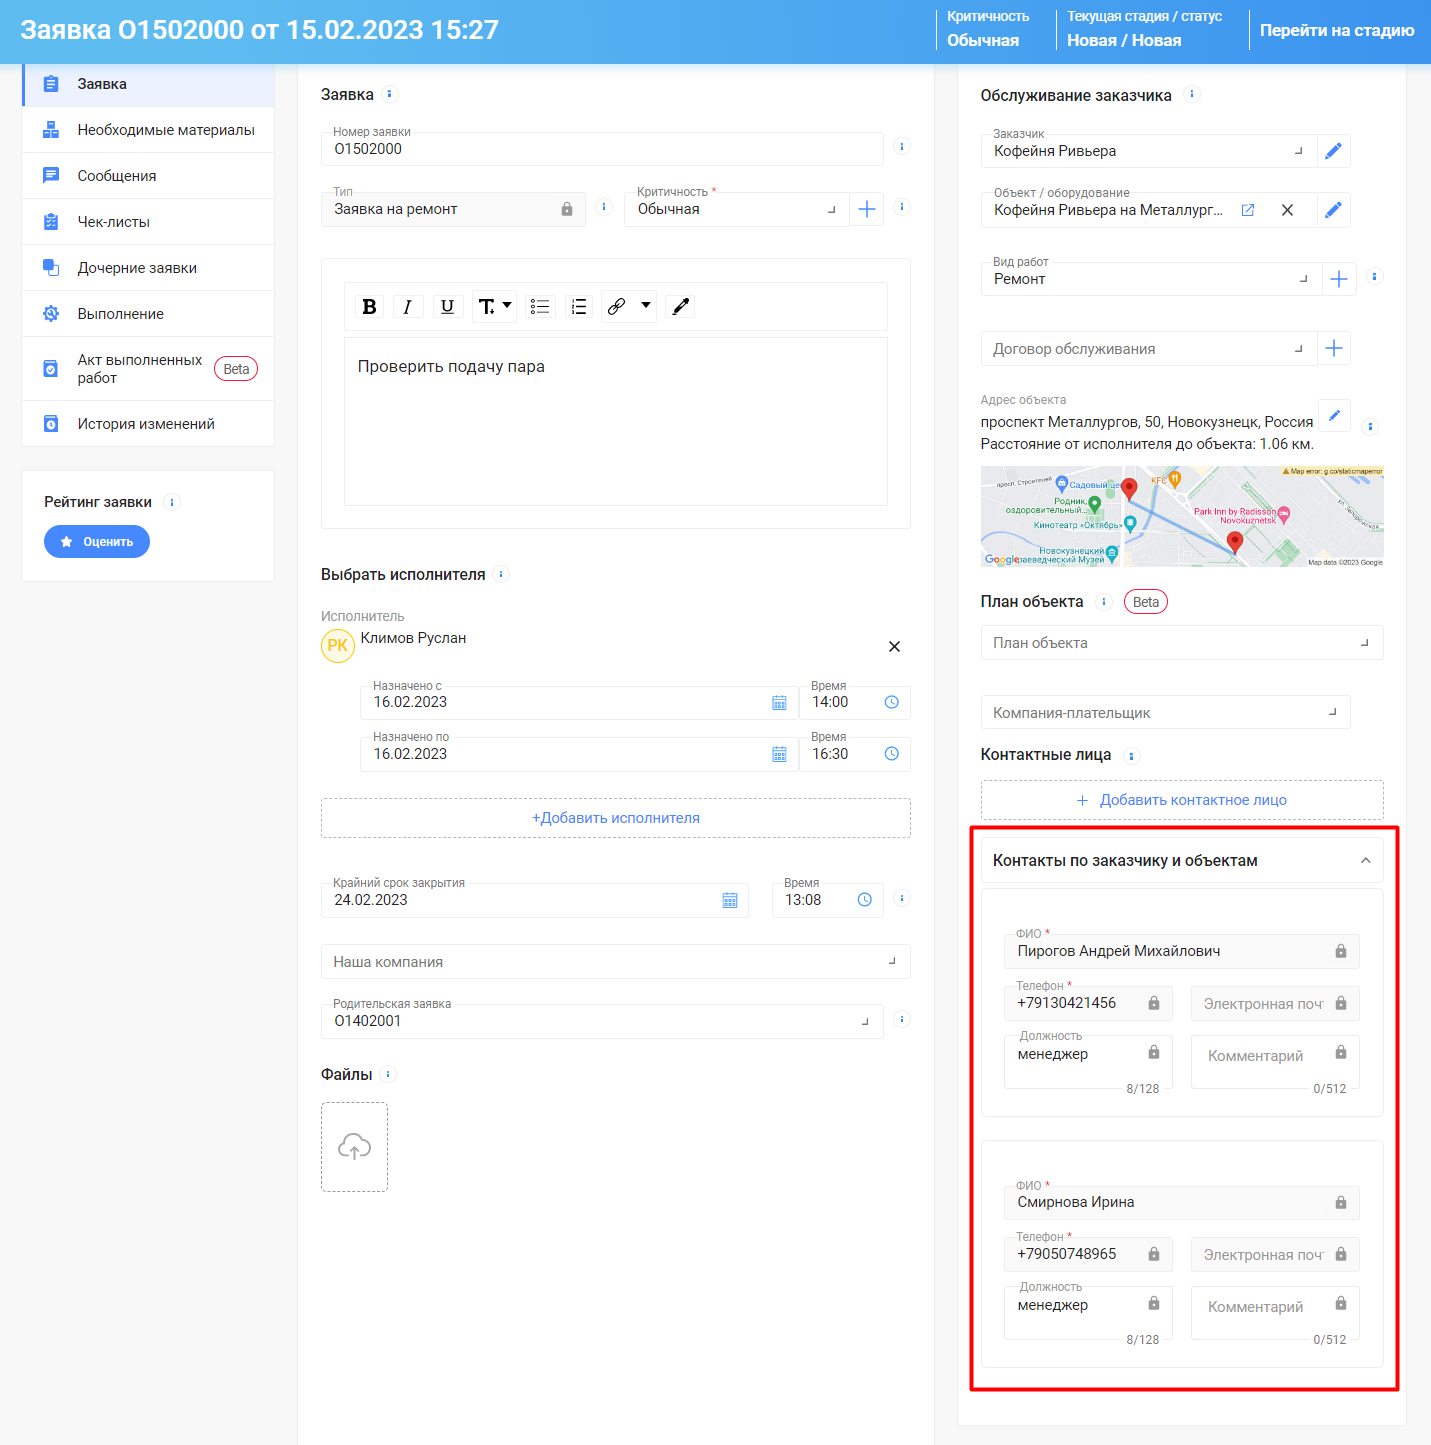Remove executor Климов Руслан with the X
The image size is (1431, 1445).
(x=895, y=647)
